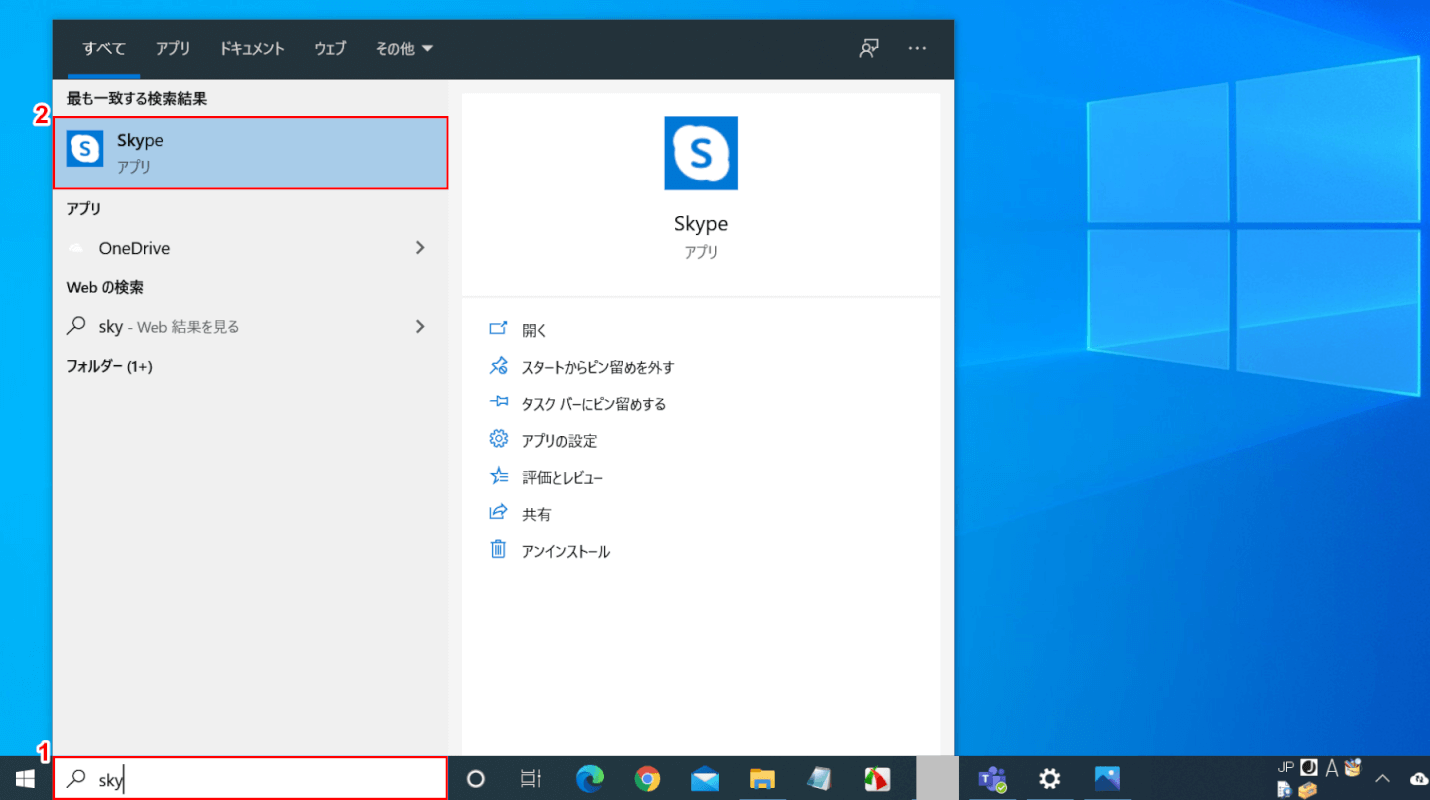This screenshot has width=1430, height=800.
Task: Switch to the ドキュメント tab
Action: point(252,48)
